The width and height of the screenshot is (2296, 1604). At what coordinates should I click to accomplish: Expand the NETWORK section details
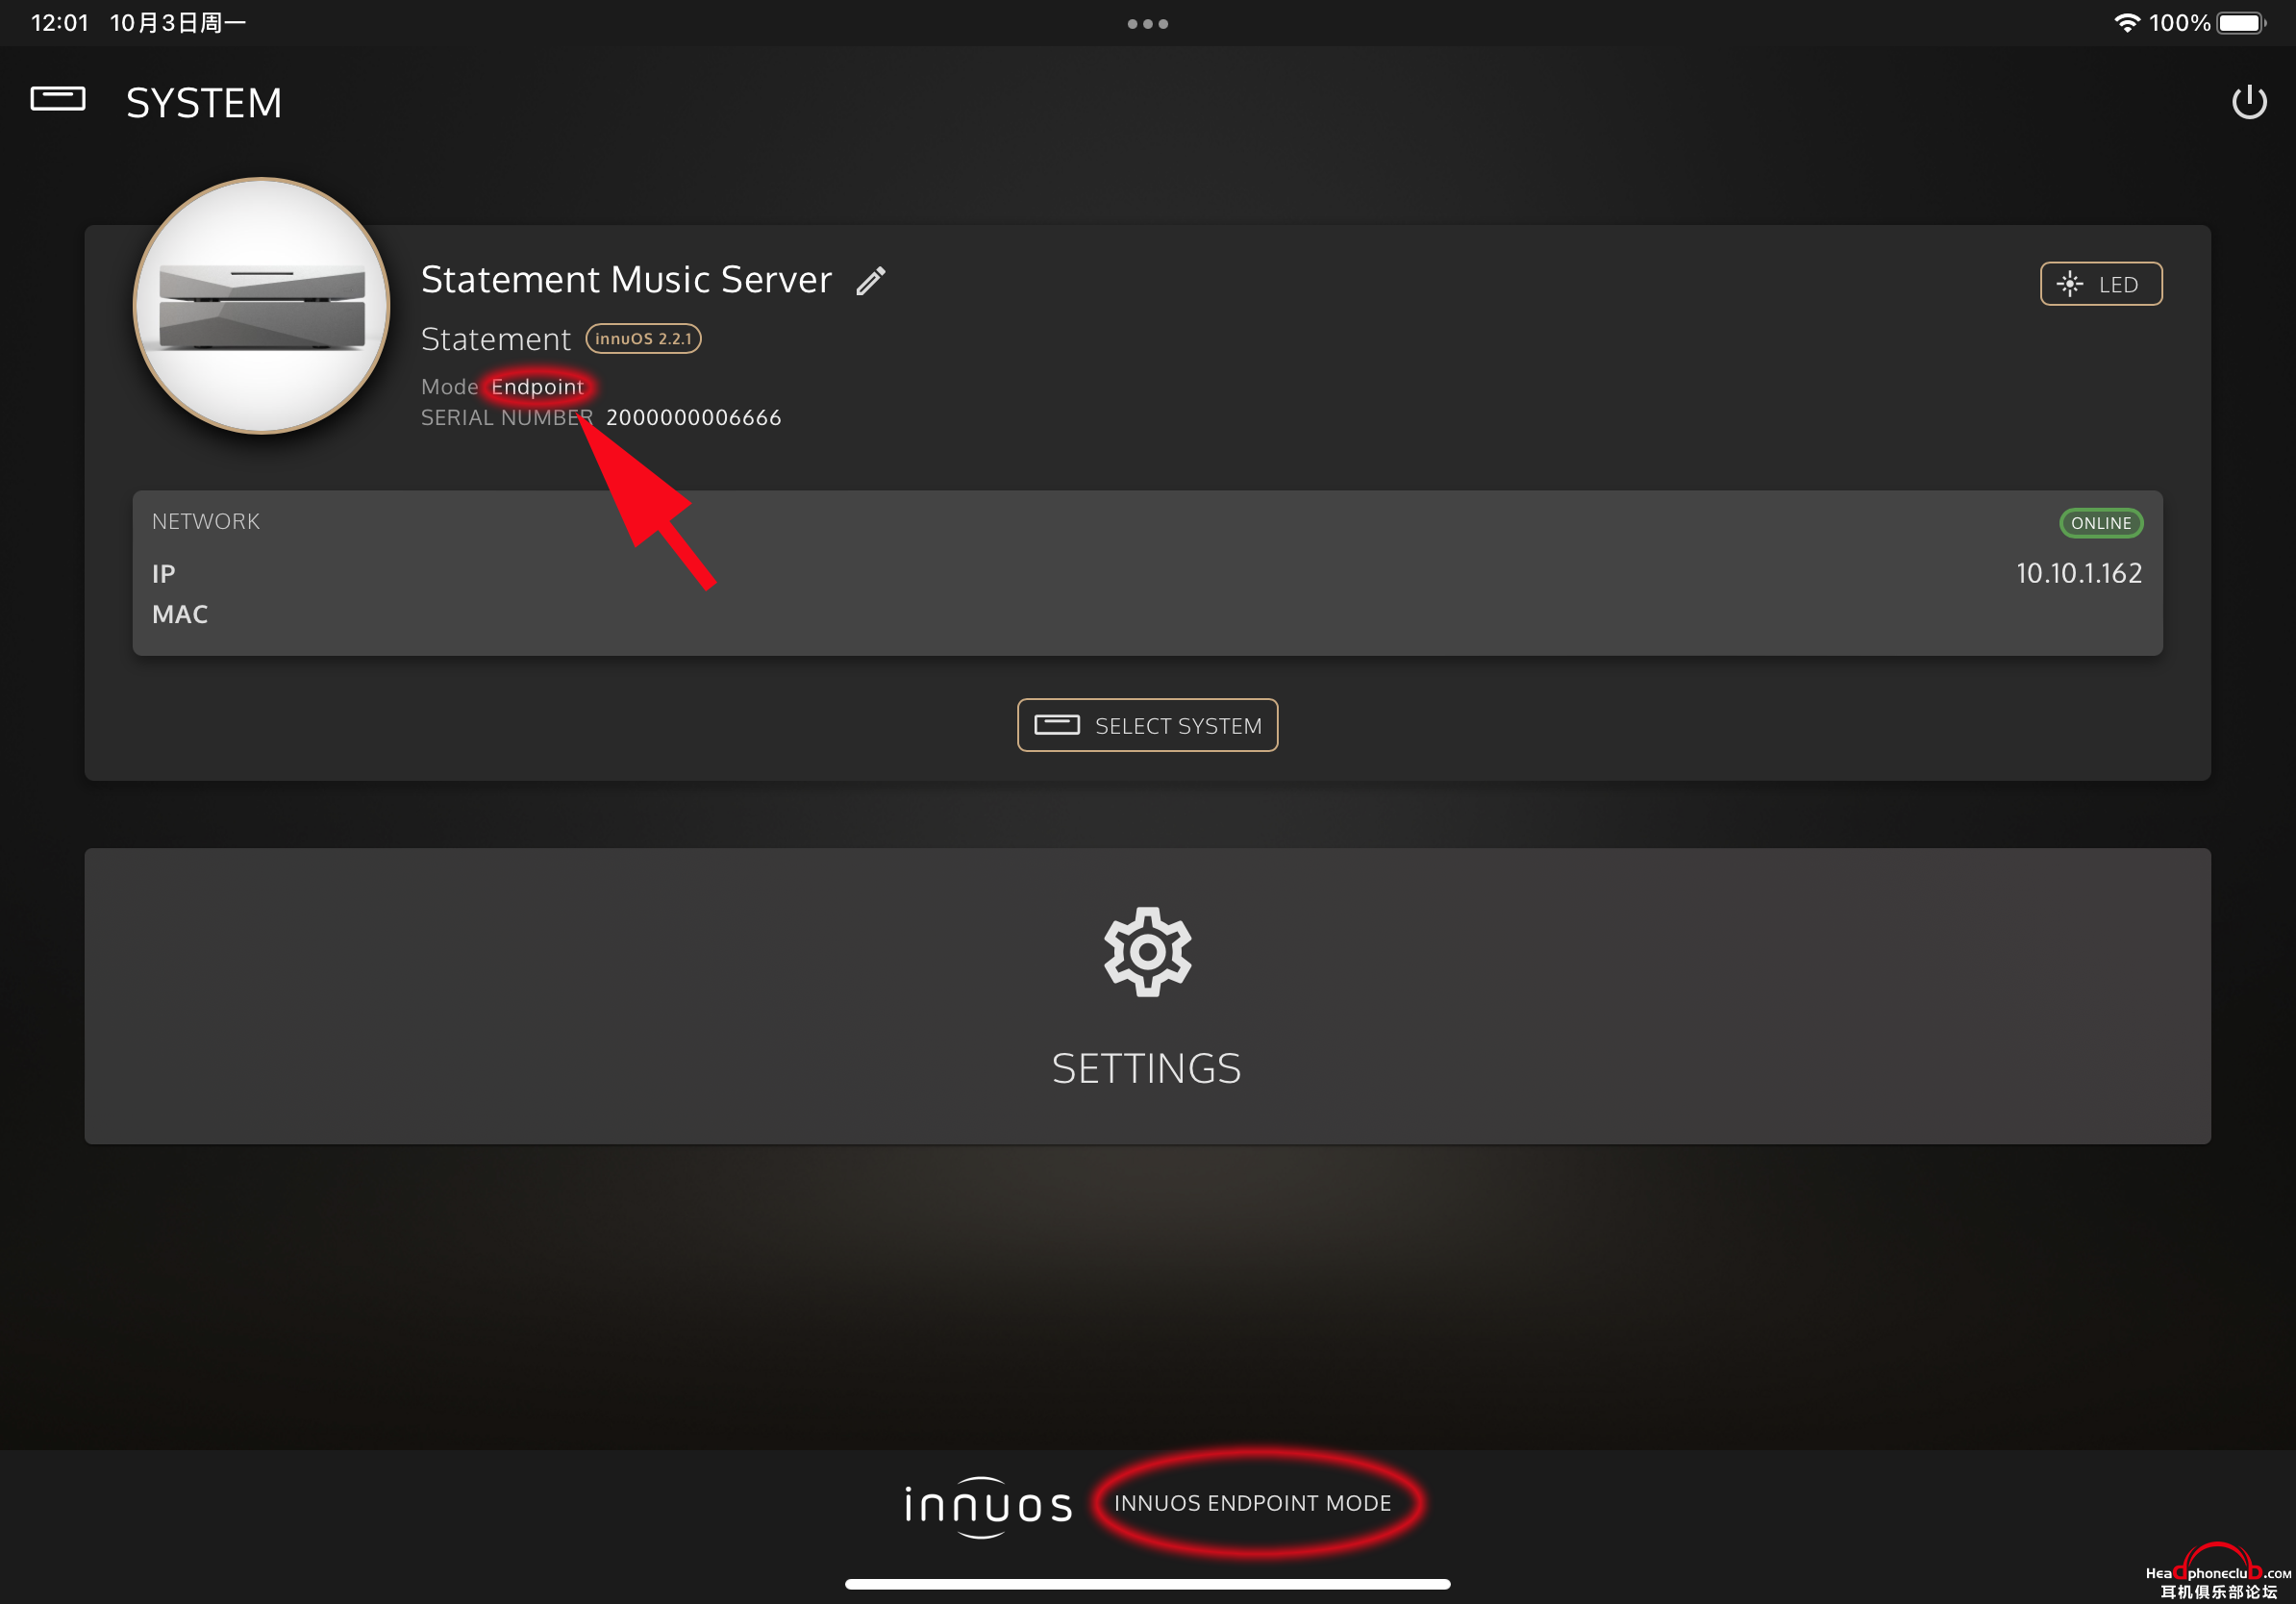(x=206, y=520)
